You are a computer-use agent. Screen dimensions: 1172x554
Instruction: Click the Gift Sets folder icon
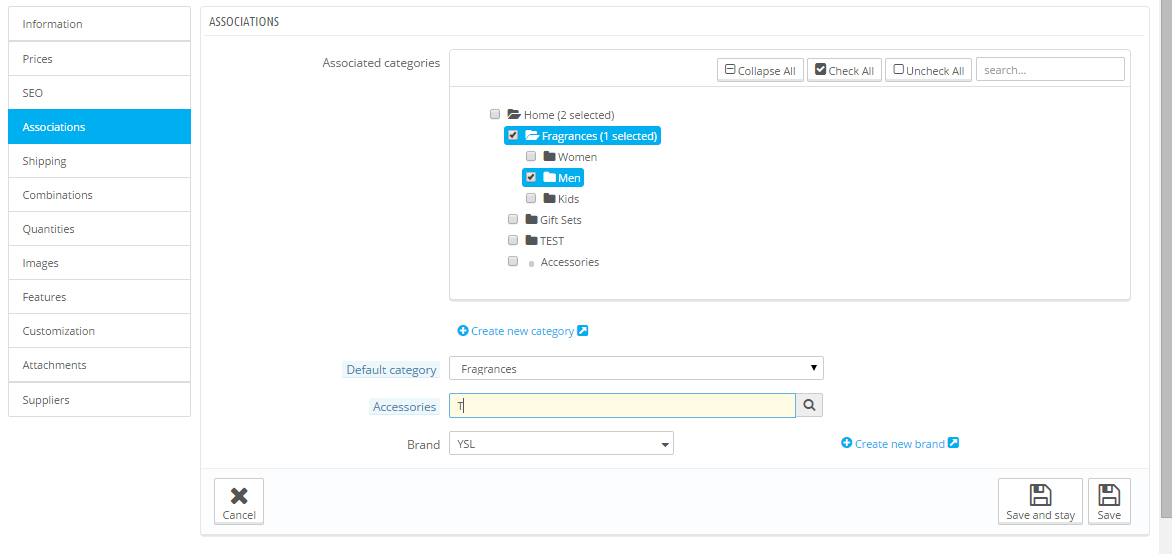click(531, 219)
